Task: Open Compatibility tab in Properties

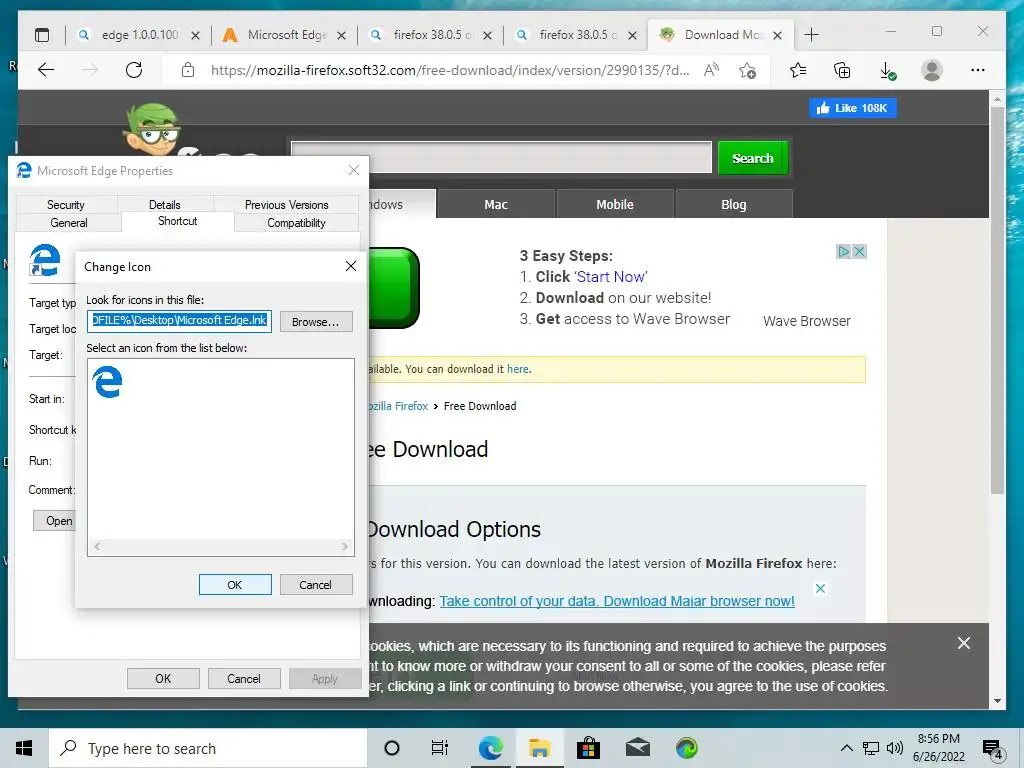Action: (x=296, y=223)
